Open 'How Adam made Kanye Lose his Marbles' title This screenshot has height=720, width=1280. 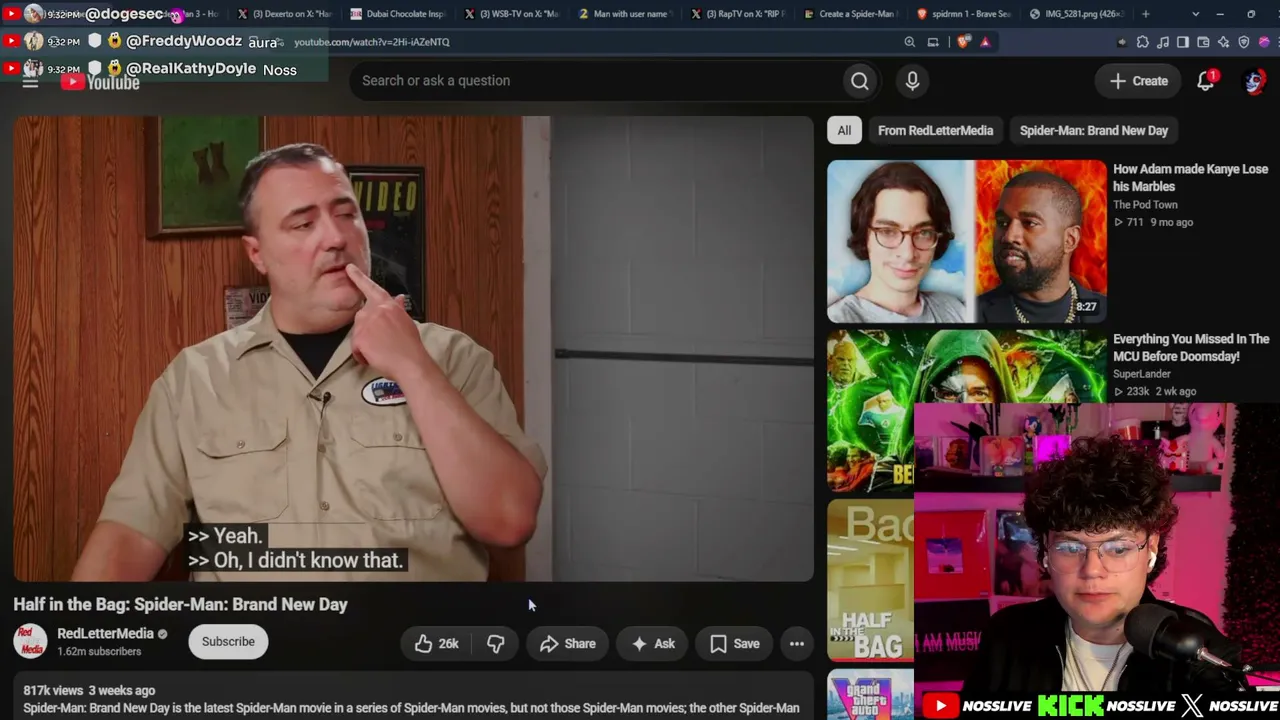pos(1190,178)
